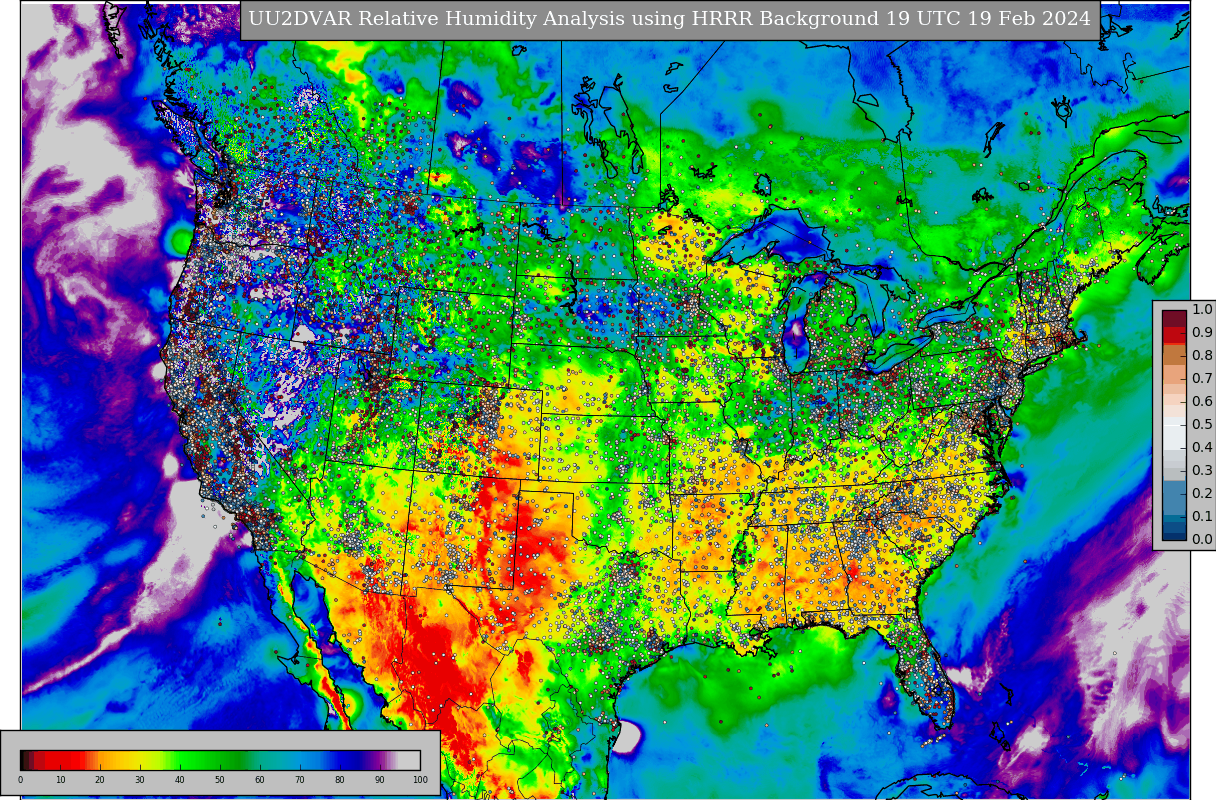Choose the 80 tick label on the humidity colorbar
Screen dimensions: 1216x800
[340, 780]
